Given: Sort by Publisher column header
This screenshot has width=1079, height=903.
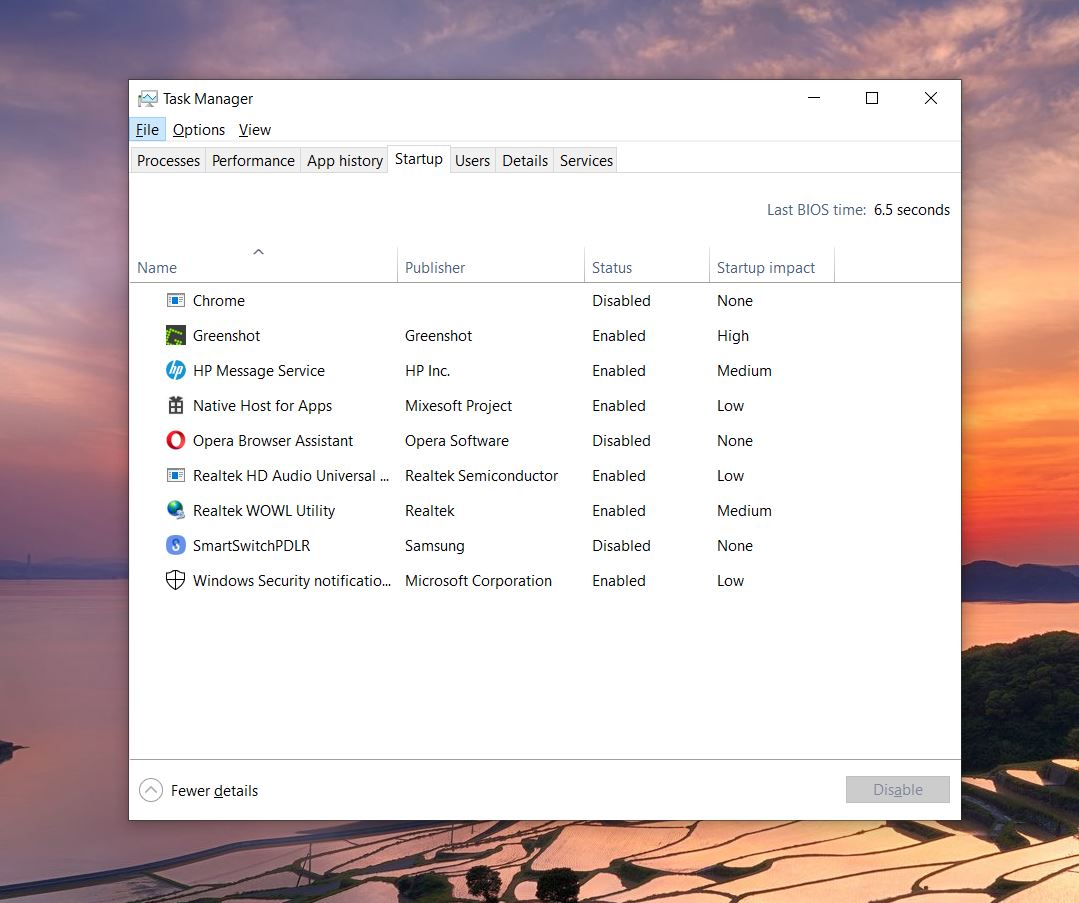Looking at the screenshot, I should pos(491,265).
